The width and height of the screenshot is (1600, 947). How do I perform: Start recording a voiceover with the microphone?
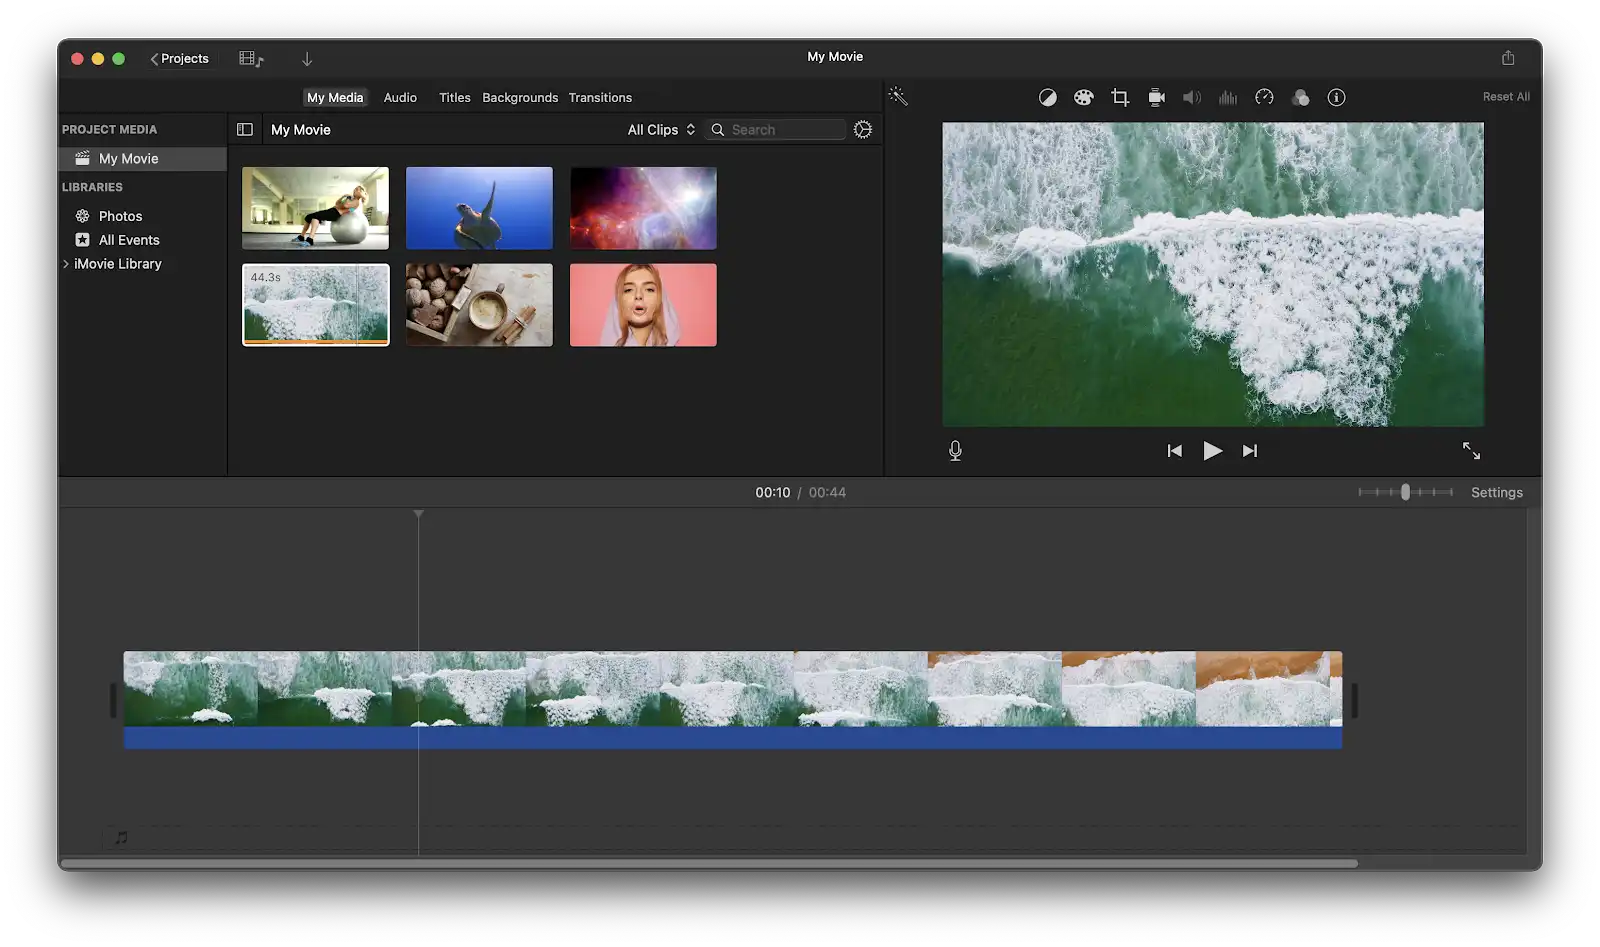coord(955,450)
